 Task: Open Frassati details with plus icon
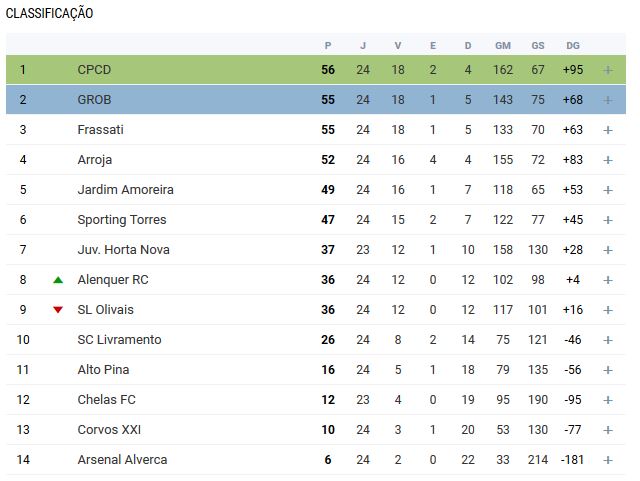tap(608, 130)
